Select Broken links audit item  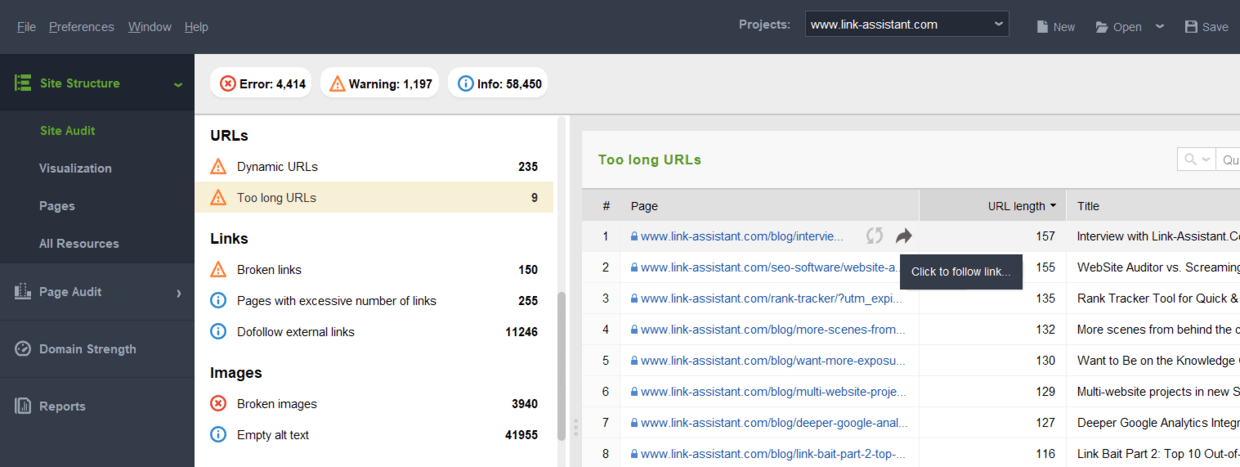pyautogui.click(x=269, y=270)
